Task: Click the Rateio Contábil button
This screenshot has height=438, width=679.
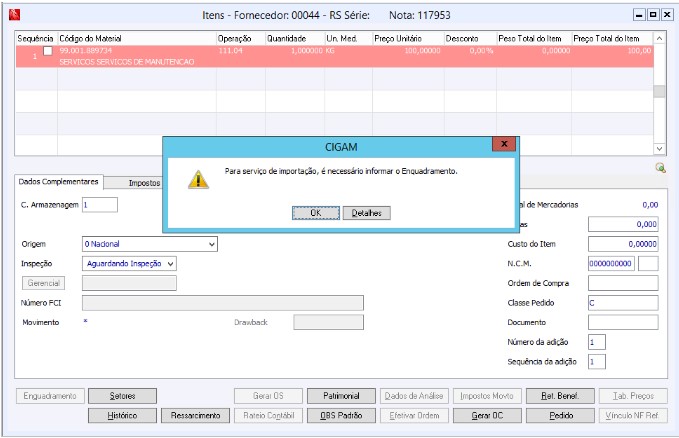Action: click(268, 415)
